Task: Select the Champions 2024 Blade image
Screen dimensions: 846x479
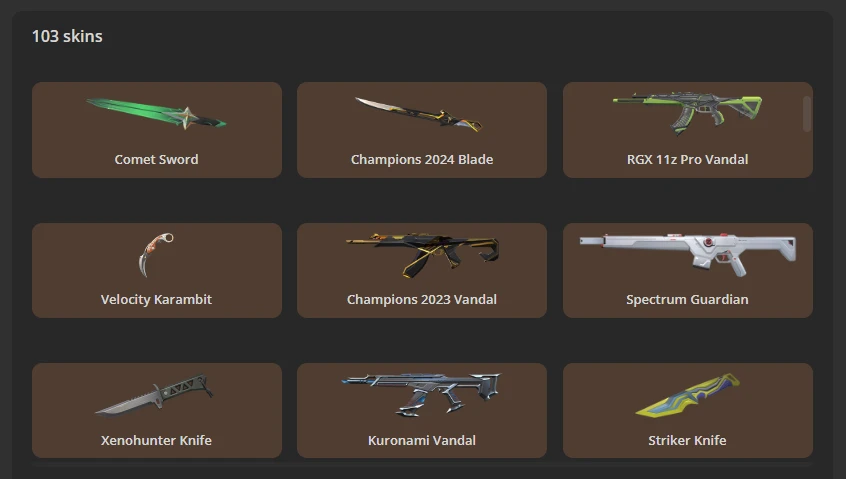Action: click(418, 114)
